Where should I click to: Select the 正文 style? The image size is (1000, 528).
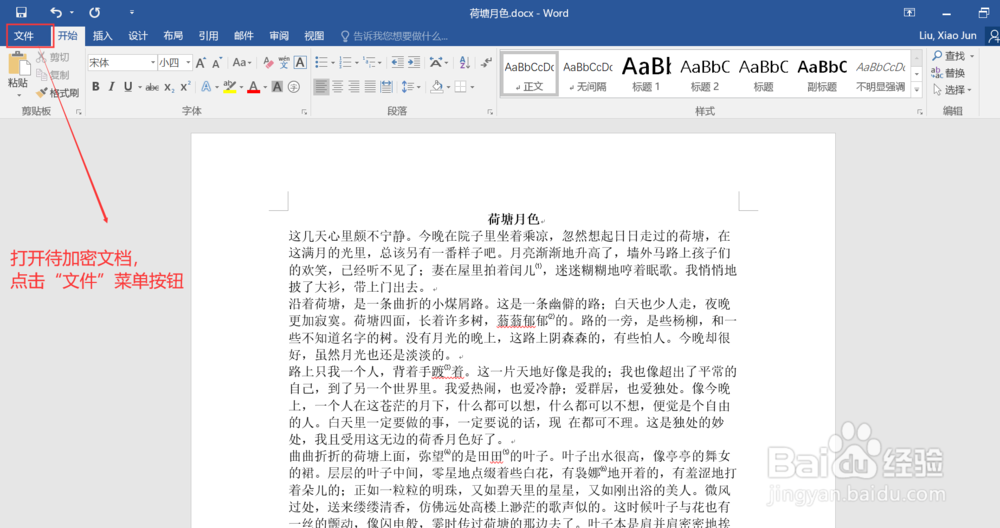click(x=529, y=74)
